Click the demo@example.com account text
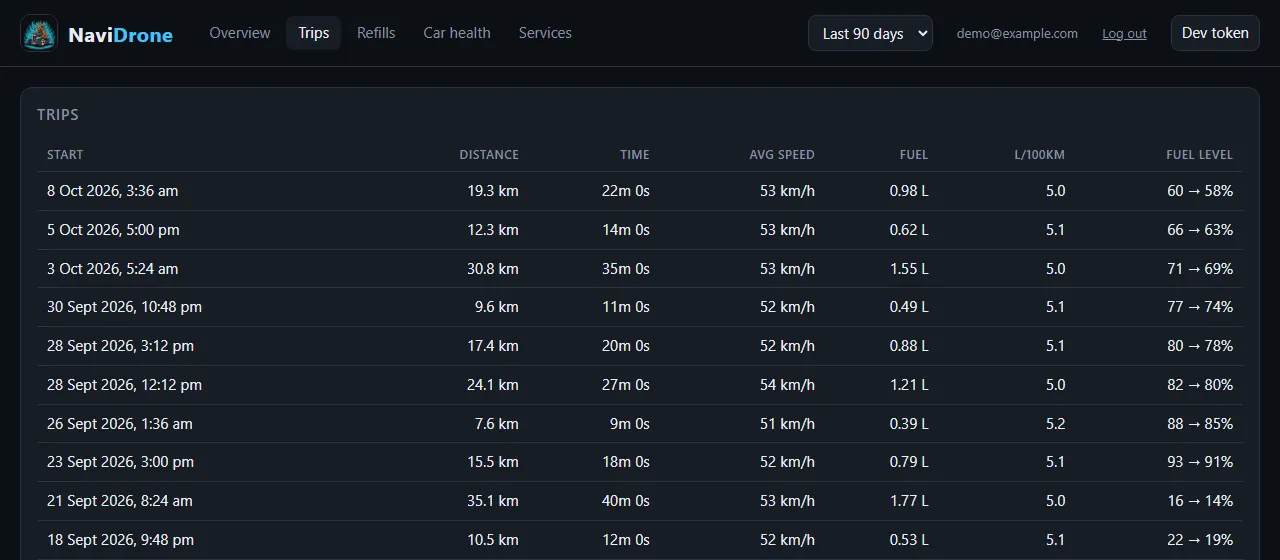1280x560 pixels. (x=1017, y=33)
